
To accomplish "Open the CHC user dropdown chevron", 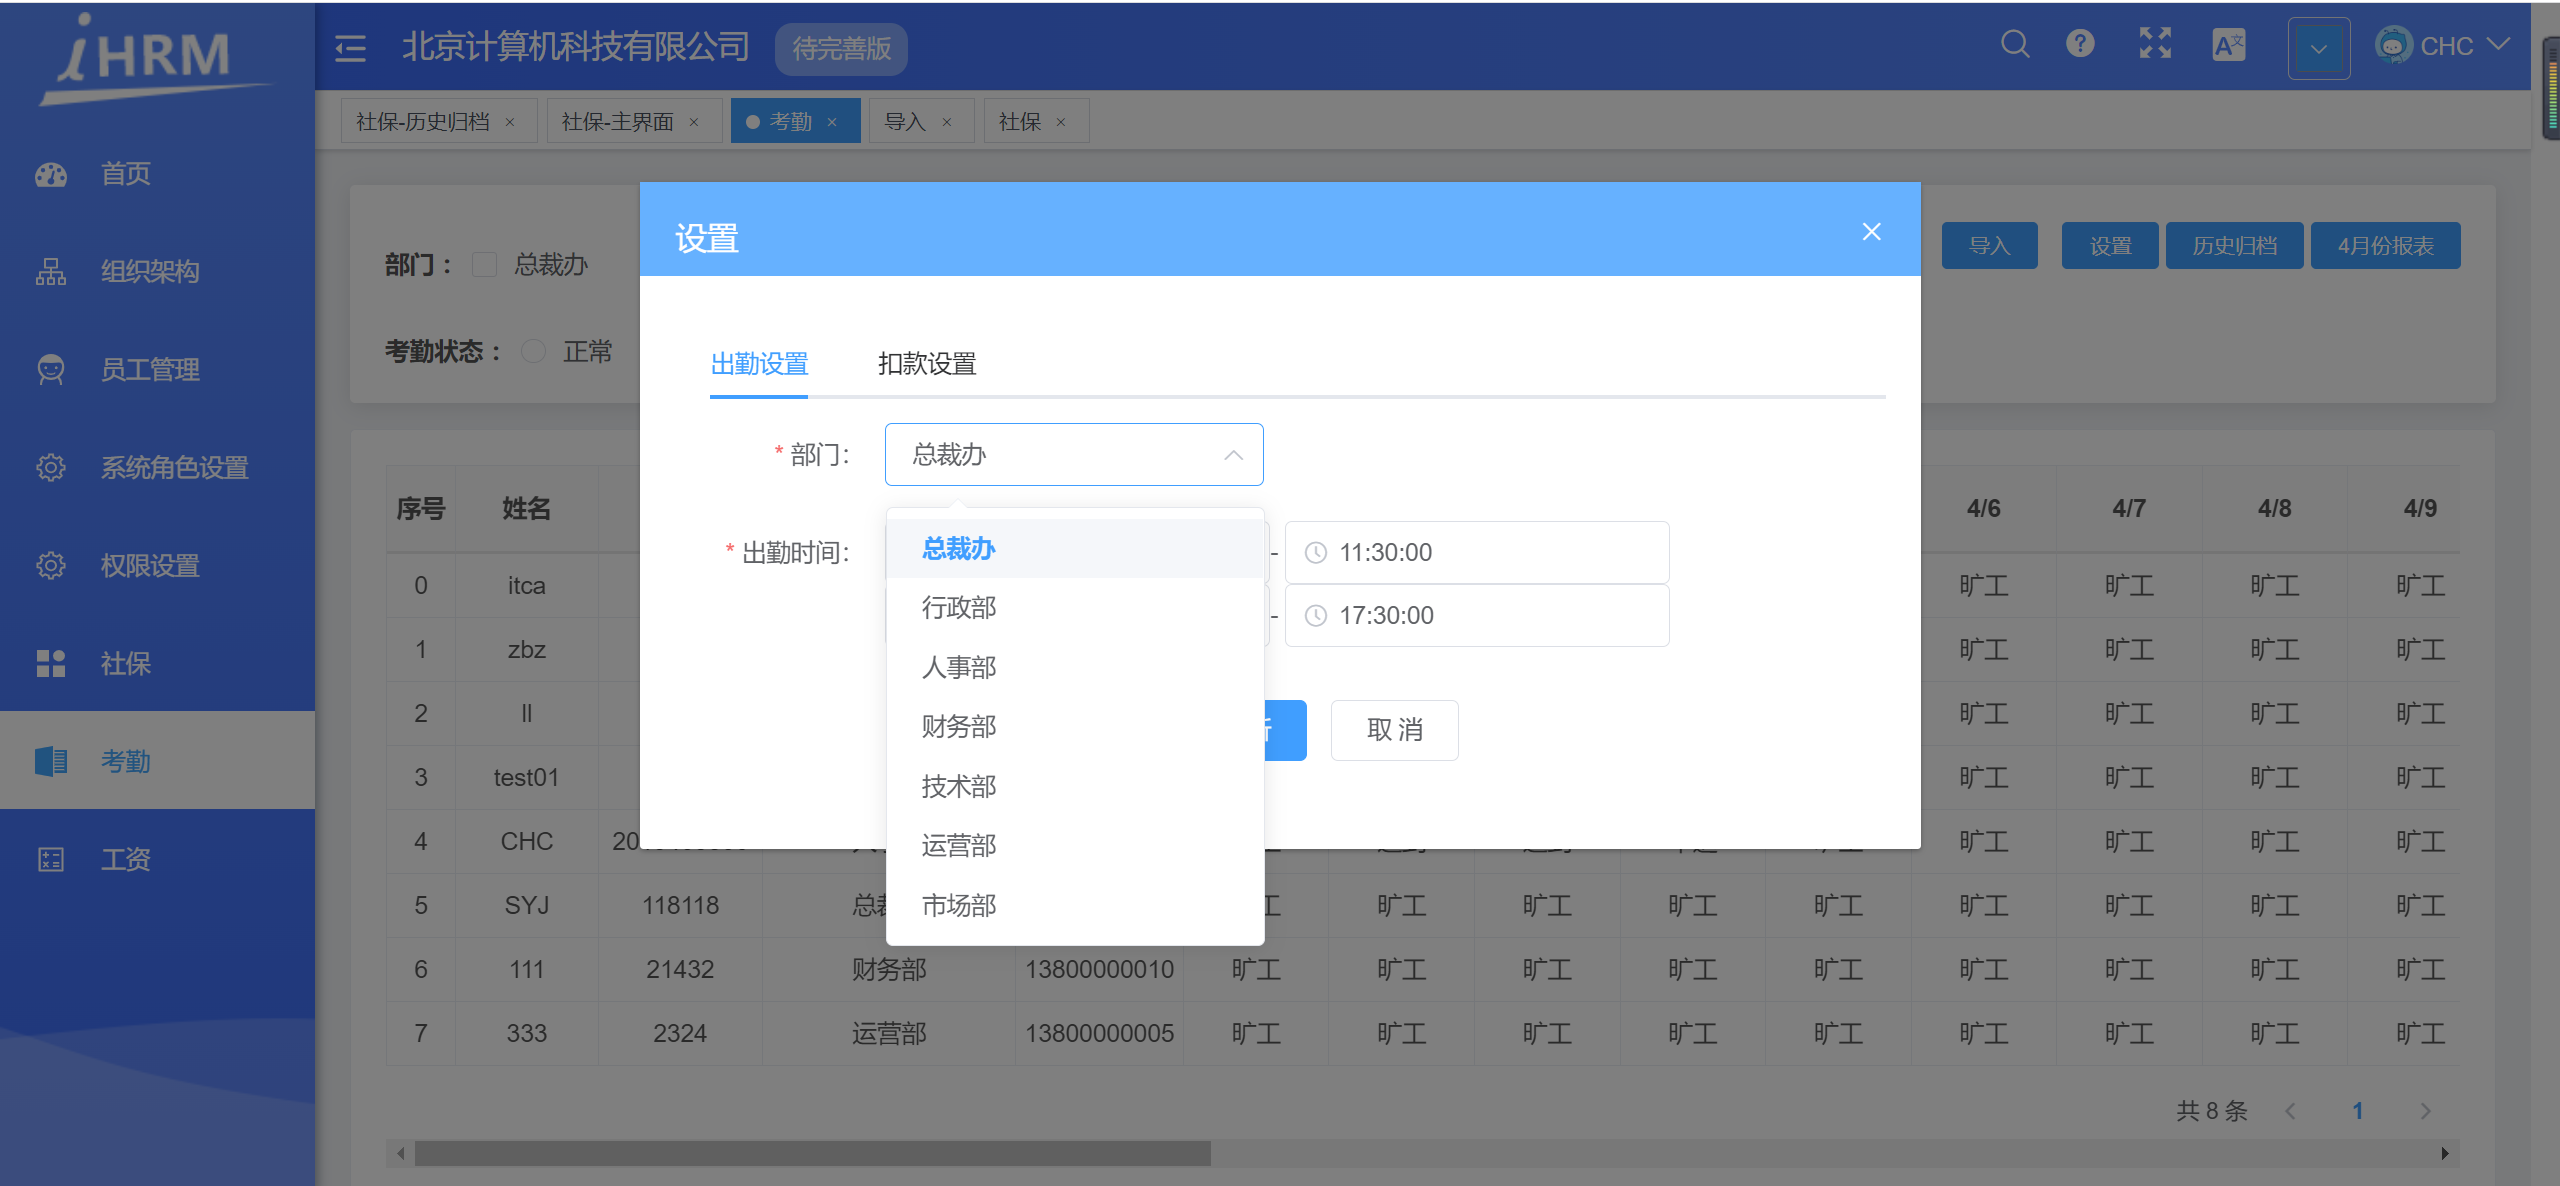I will [2497, 45].
